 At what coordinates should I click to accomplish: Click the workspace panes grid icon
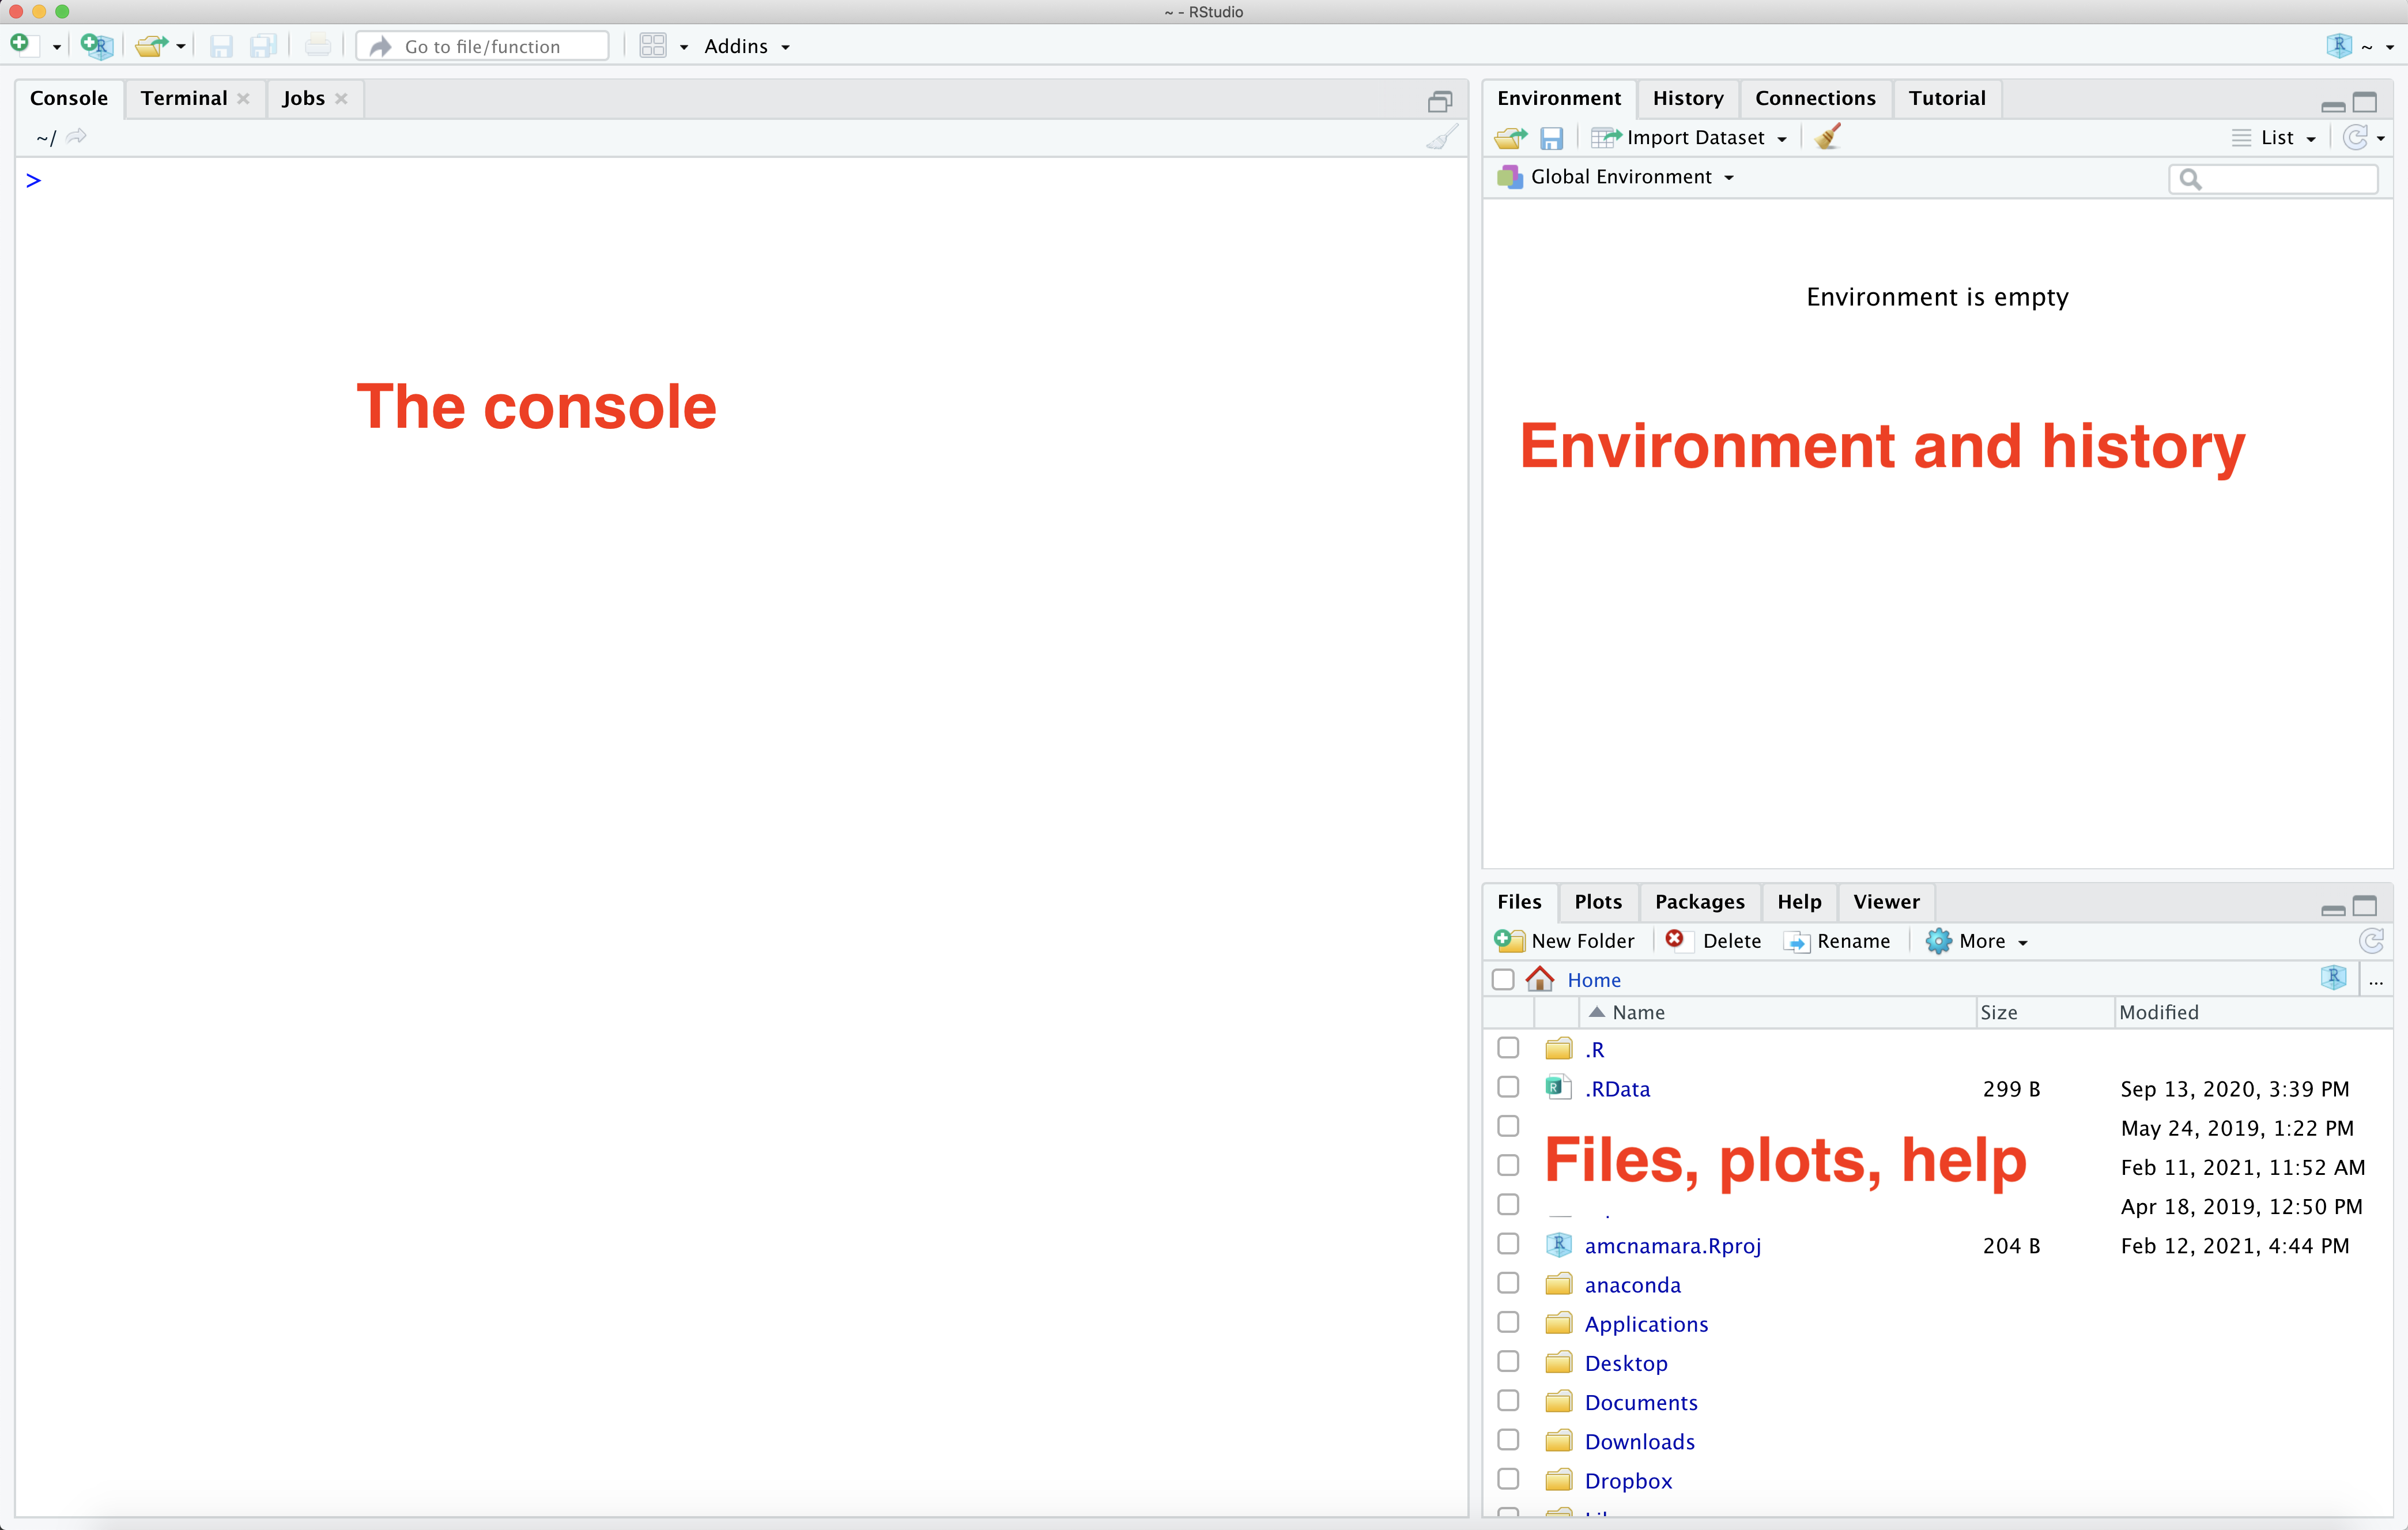[x=653, y=46]
